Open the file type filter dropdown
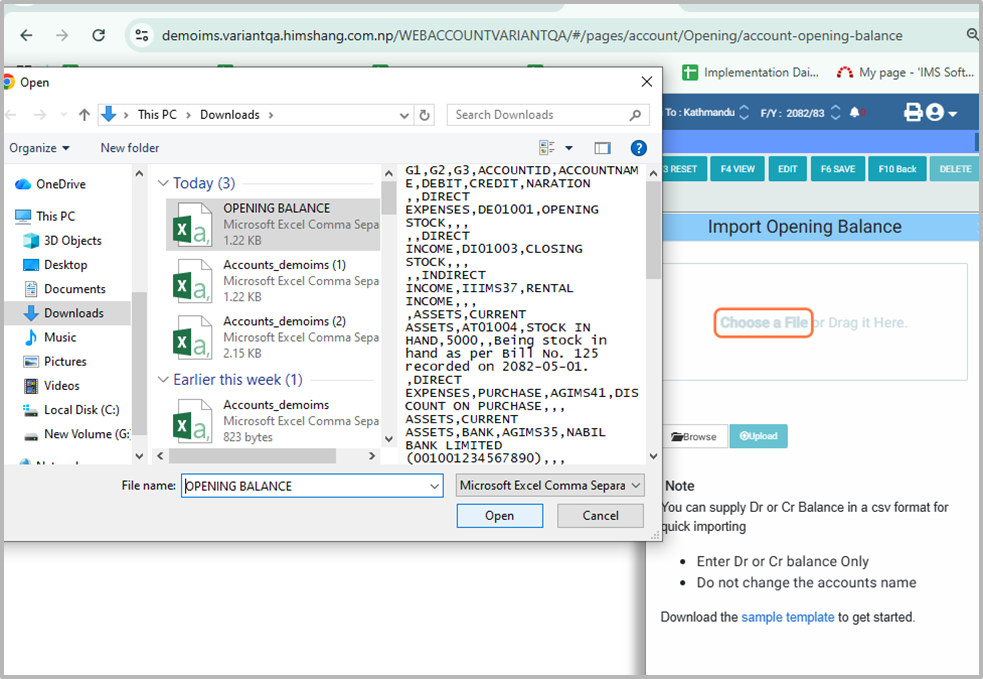 coord(549,486)
